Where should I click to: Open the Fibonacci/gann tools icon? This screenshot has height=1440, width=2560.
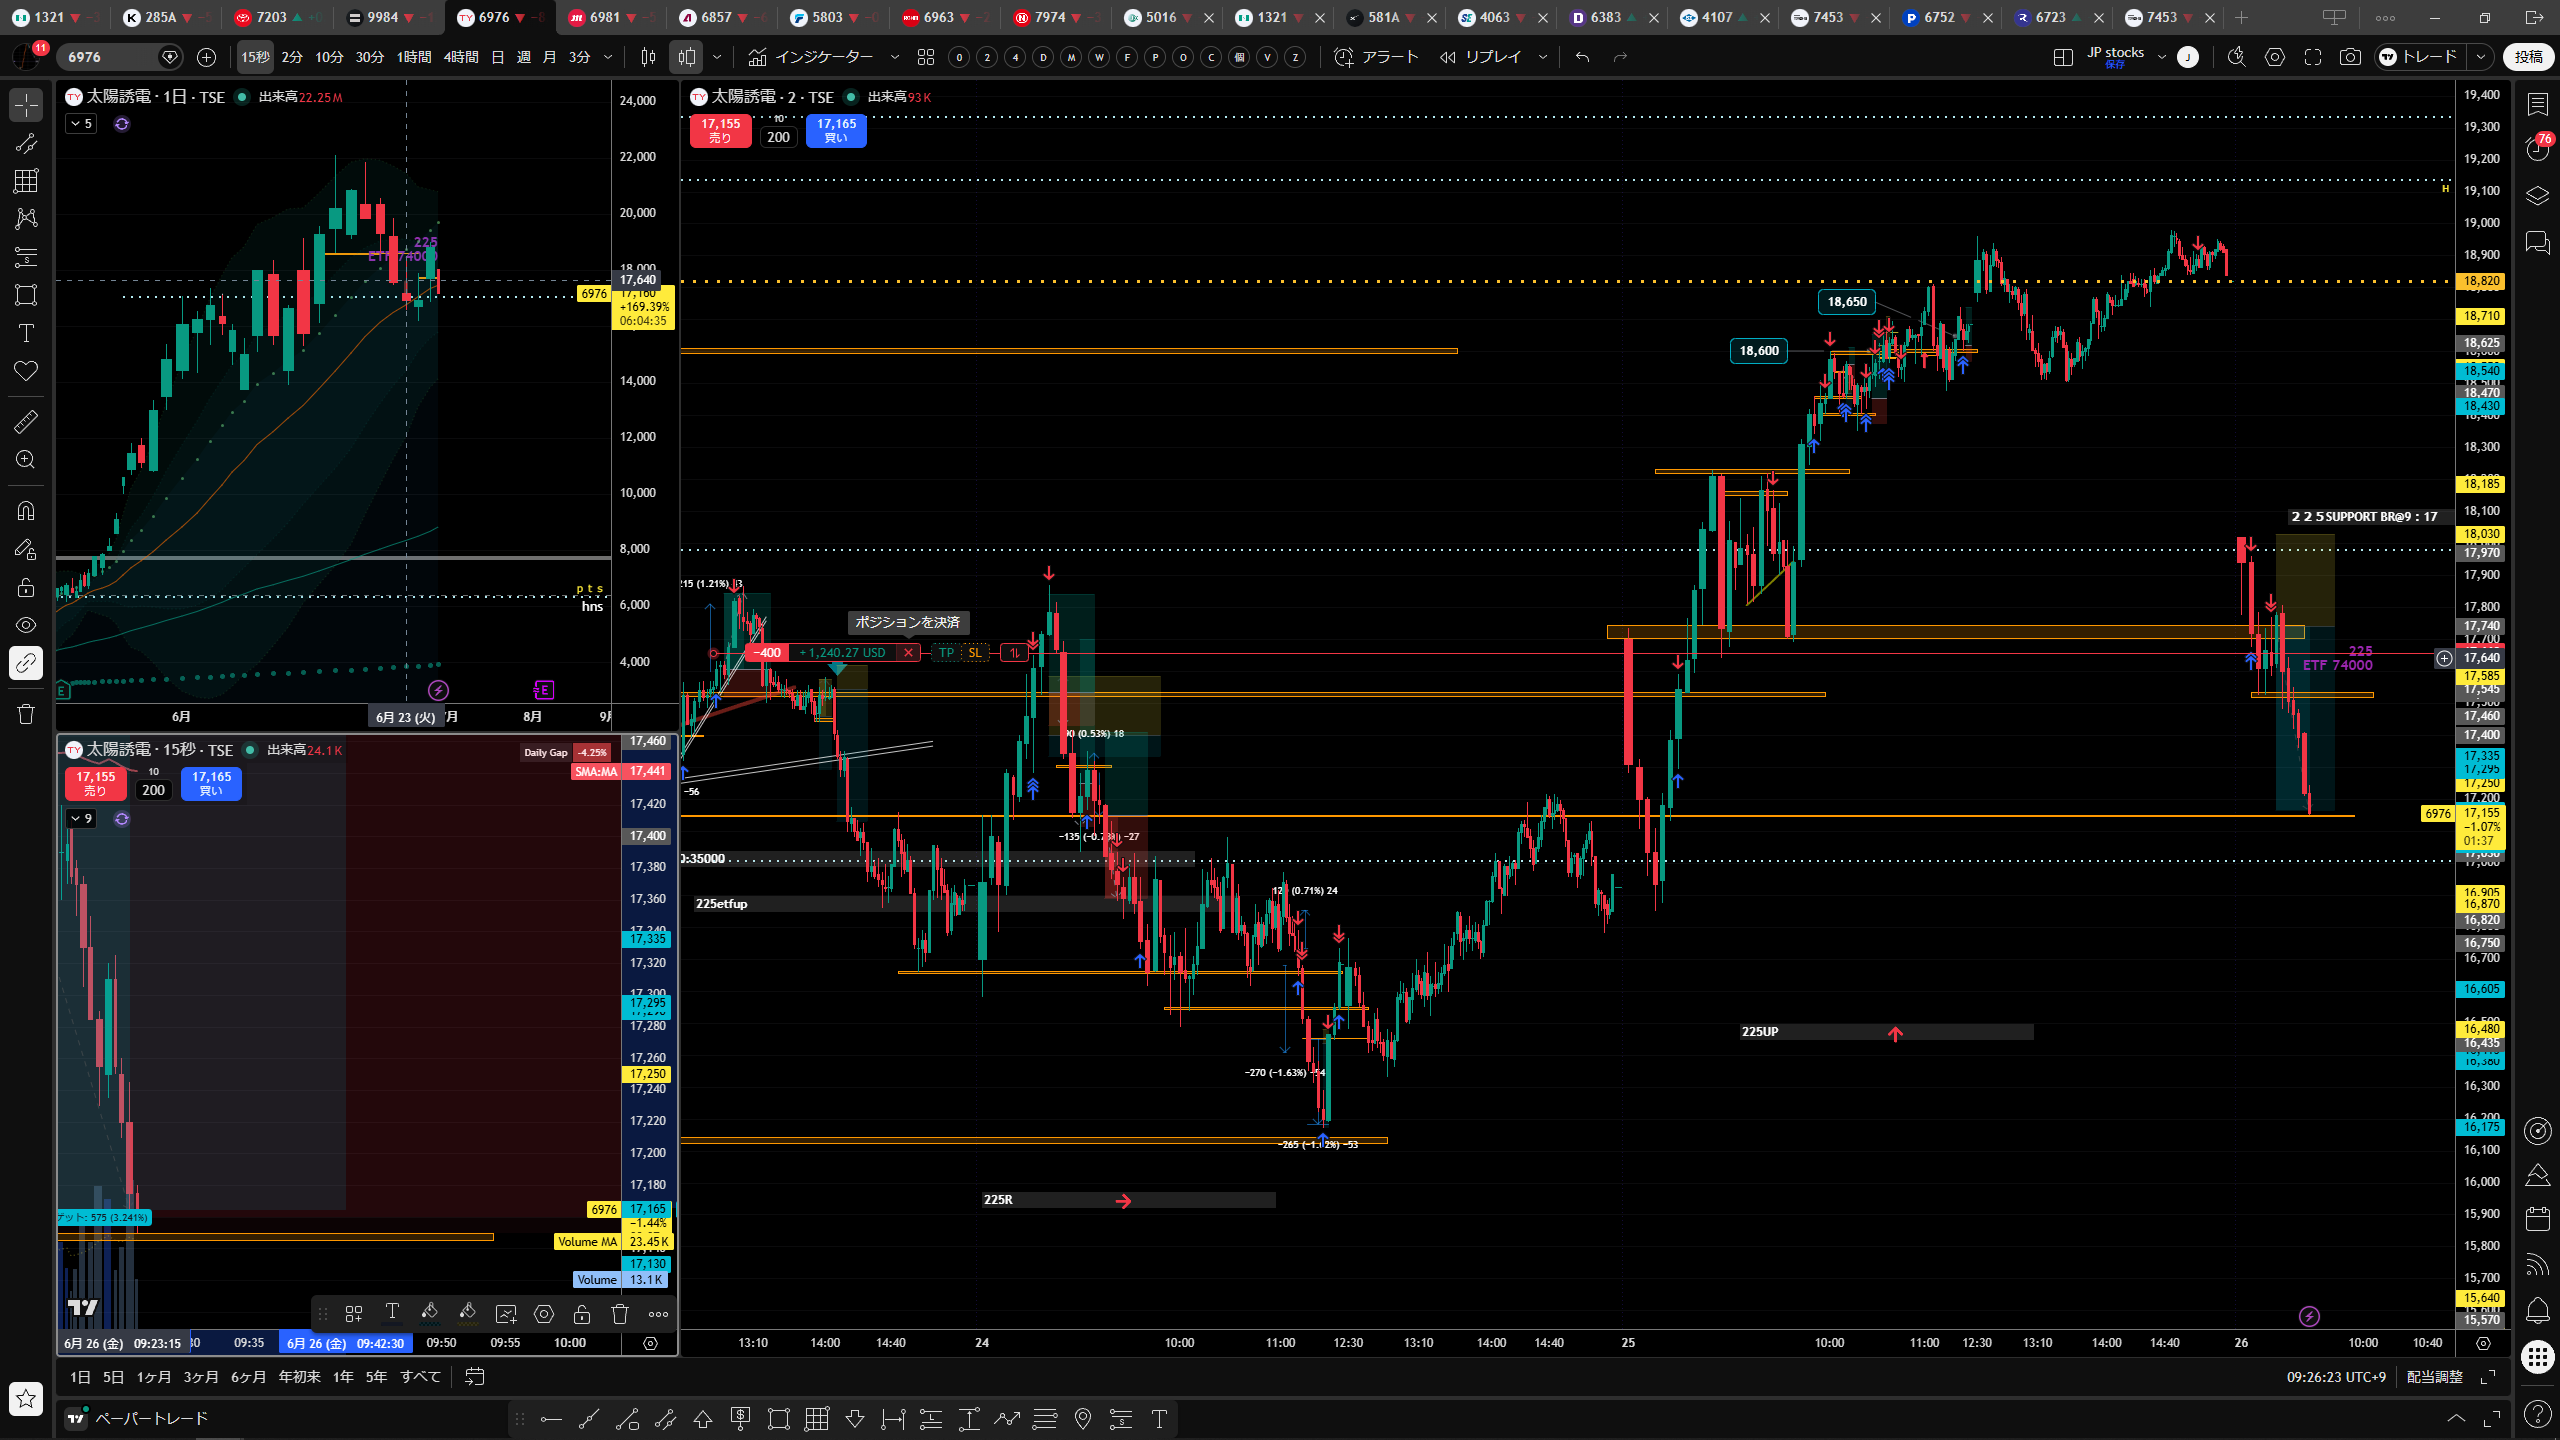coord(26,181)
